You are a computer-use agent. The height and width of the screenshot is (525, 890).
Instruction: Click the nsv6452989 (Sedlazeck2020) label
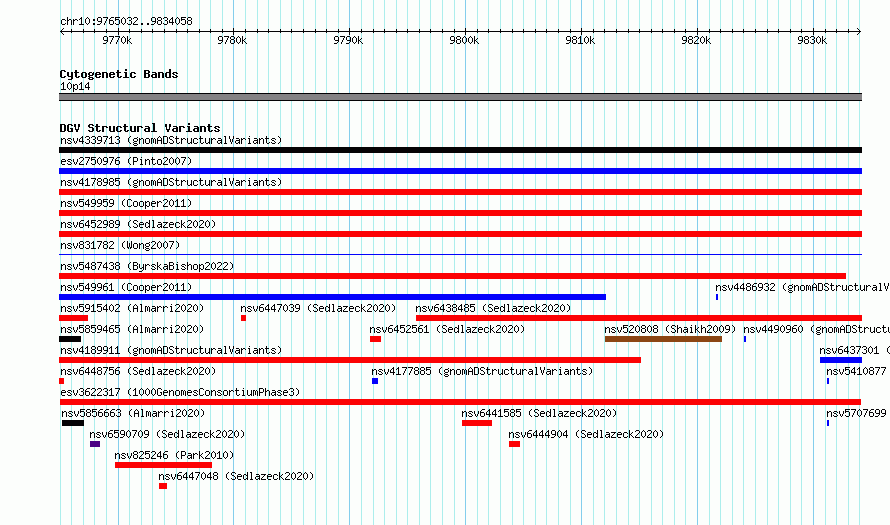coord(138,224)
